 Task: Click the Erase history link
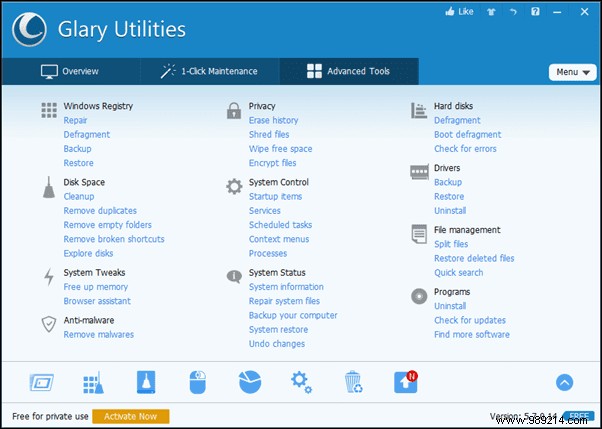tap(273, 120)
